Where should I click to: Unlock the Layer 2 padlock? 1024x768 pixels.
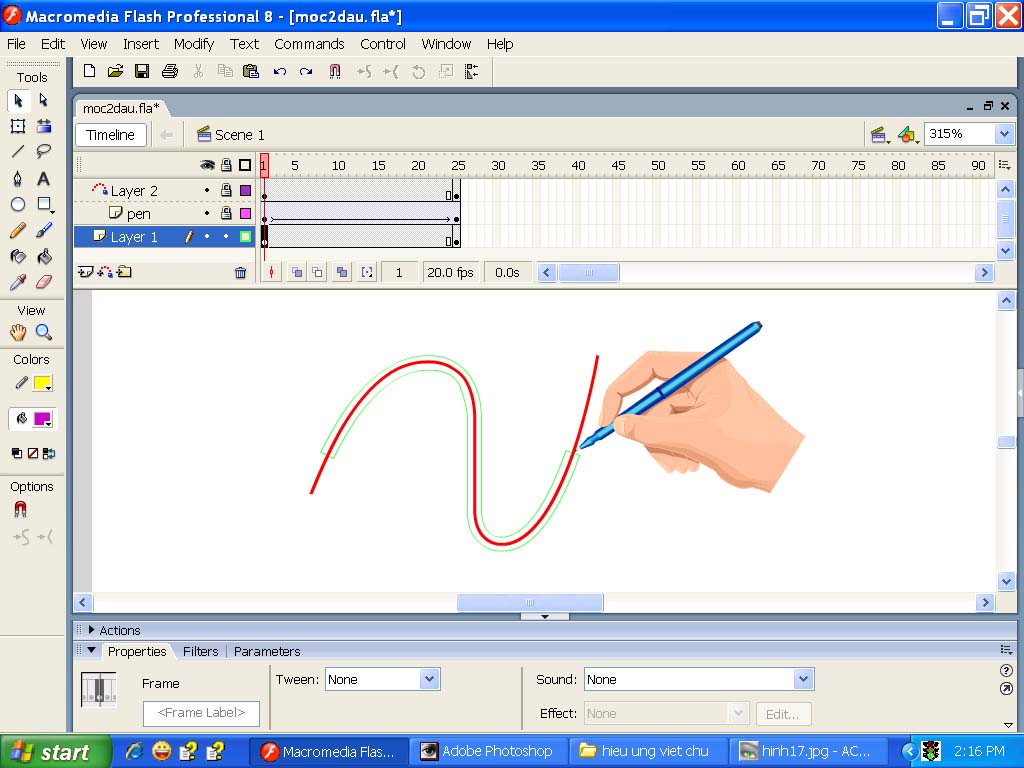coord(226,190)
